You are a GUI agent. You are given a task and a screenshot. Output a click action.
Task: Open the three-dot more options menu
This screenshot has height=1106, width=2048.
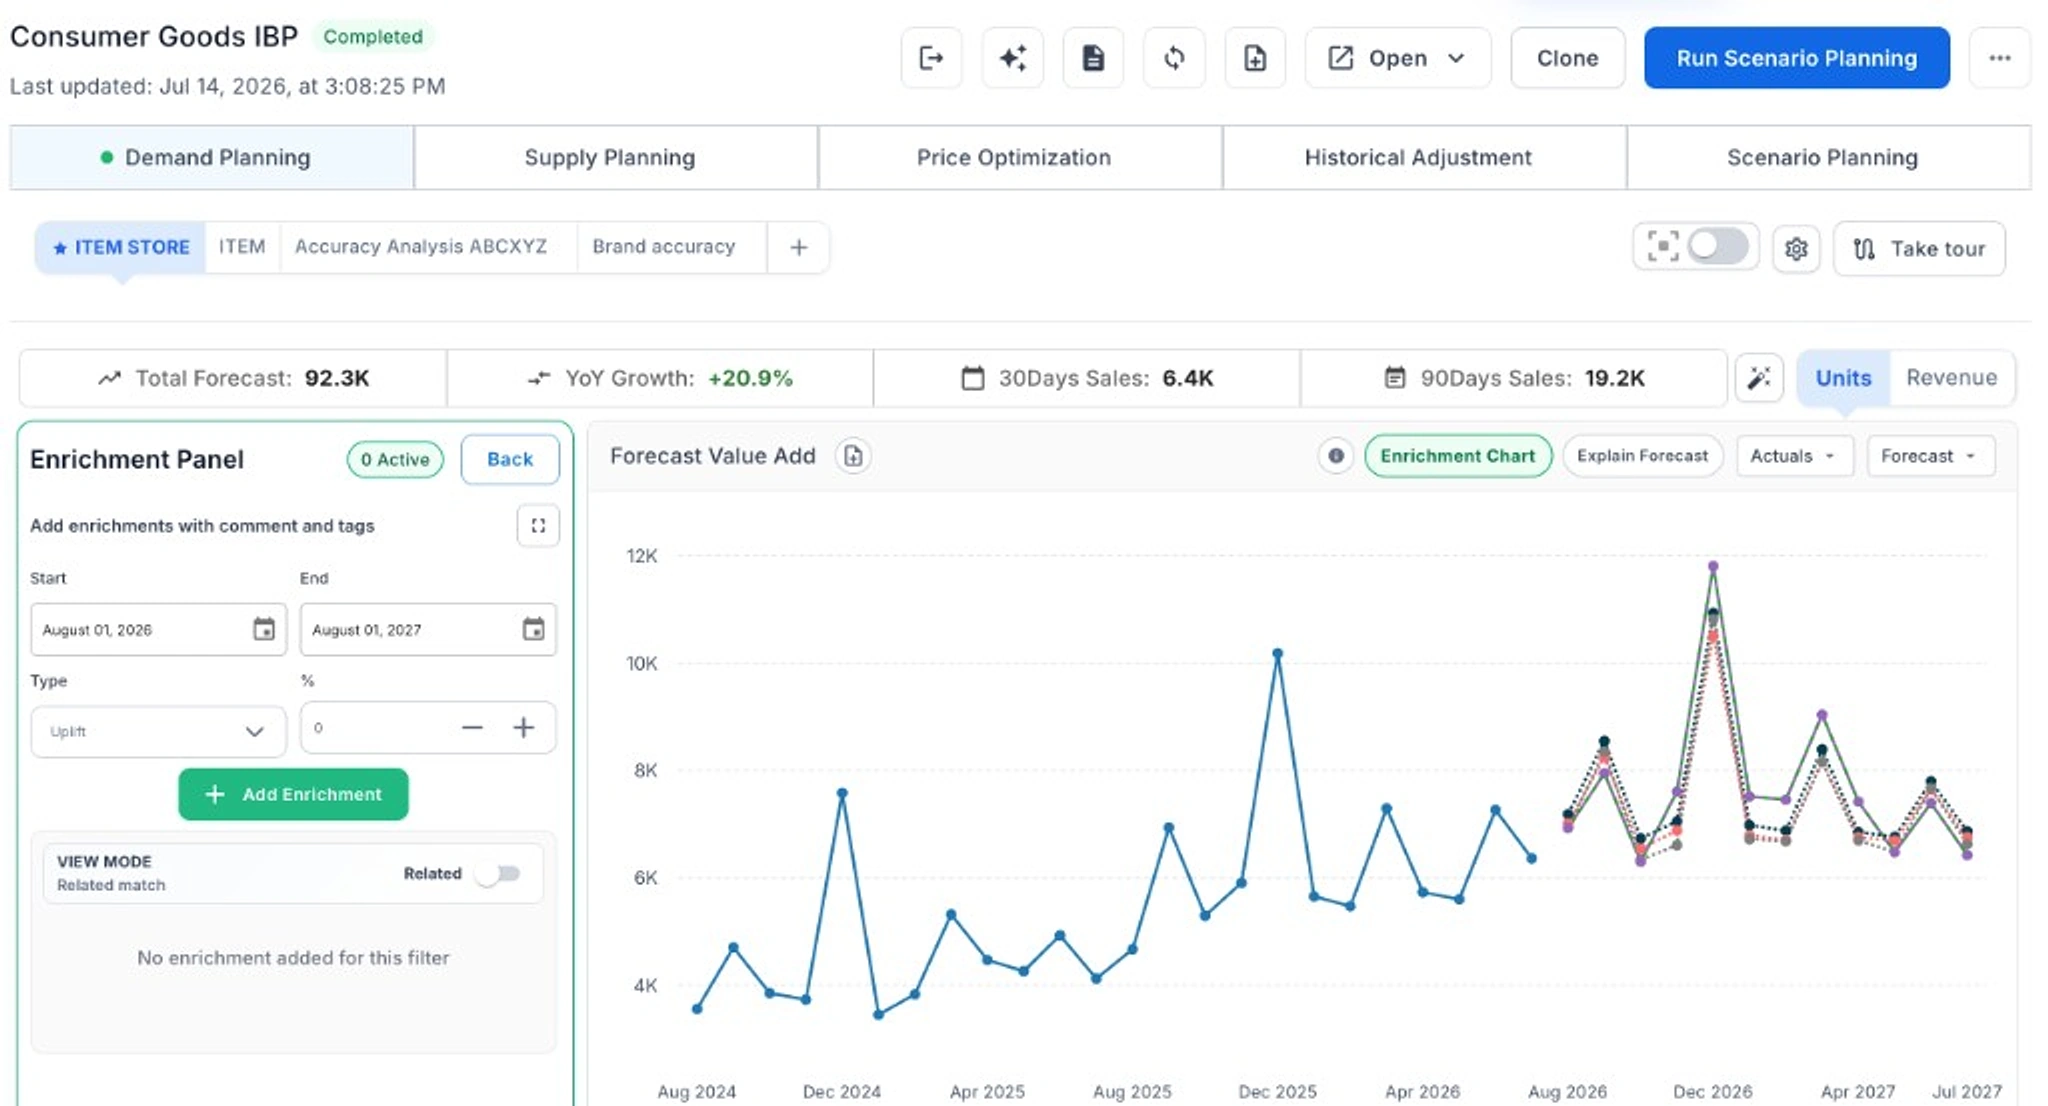2000,58
